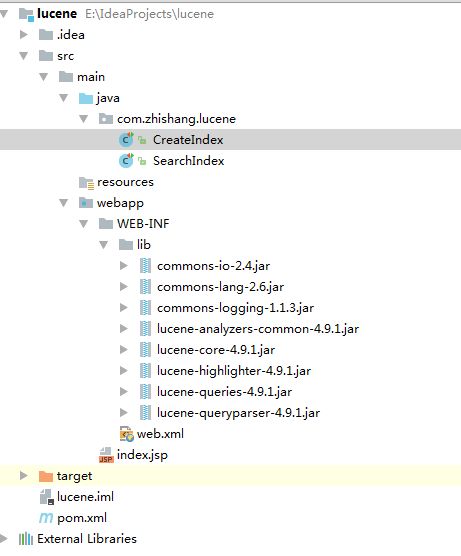Collapse the lucene project root arrow

coord(4,14)
